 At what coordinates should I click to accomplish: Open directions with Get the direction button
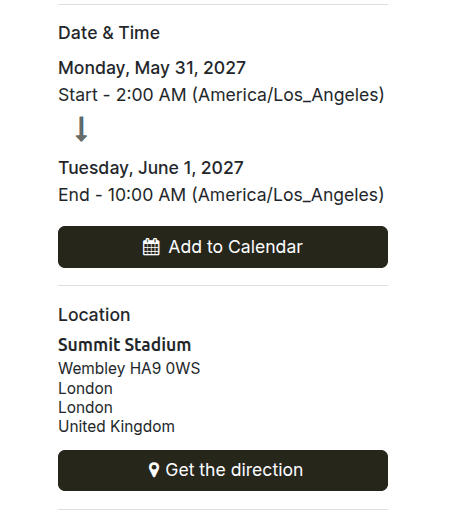pyautogui.click(x=223, y=470)
